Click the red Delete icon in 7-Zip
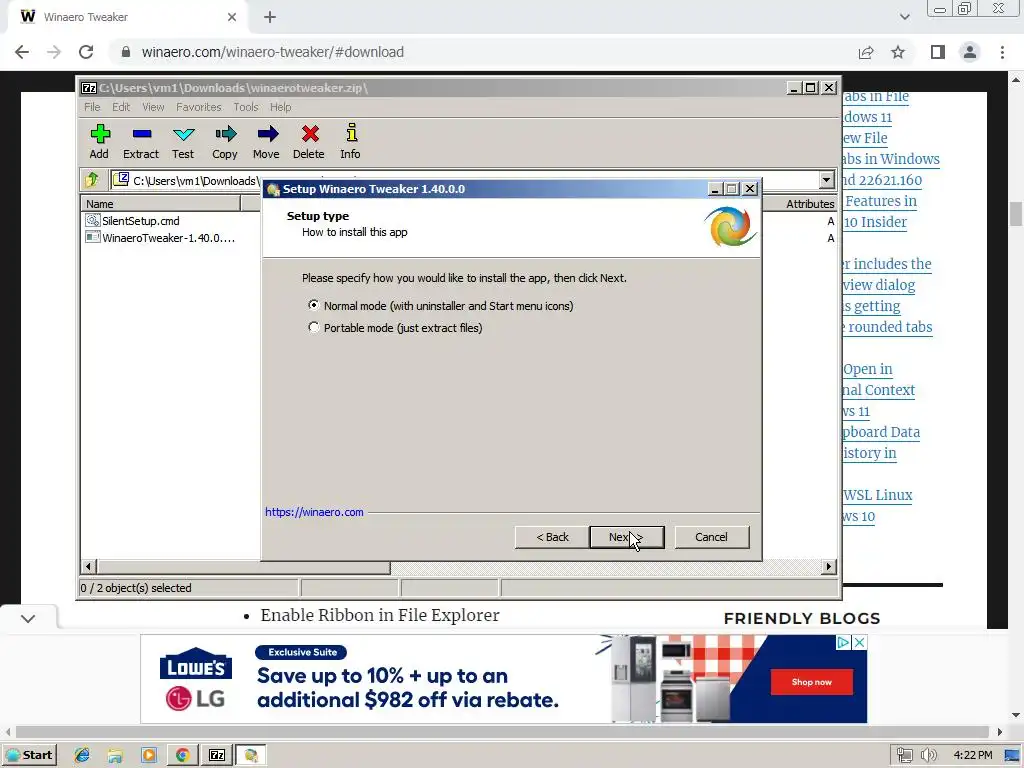Image resolution: width=1024 pixels, height=768 pixels. pos(310,135)
